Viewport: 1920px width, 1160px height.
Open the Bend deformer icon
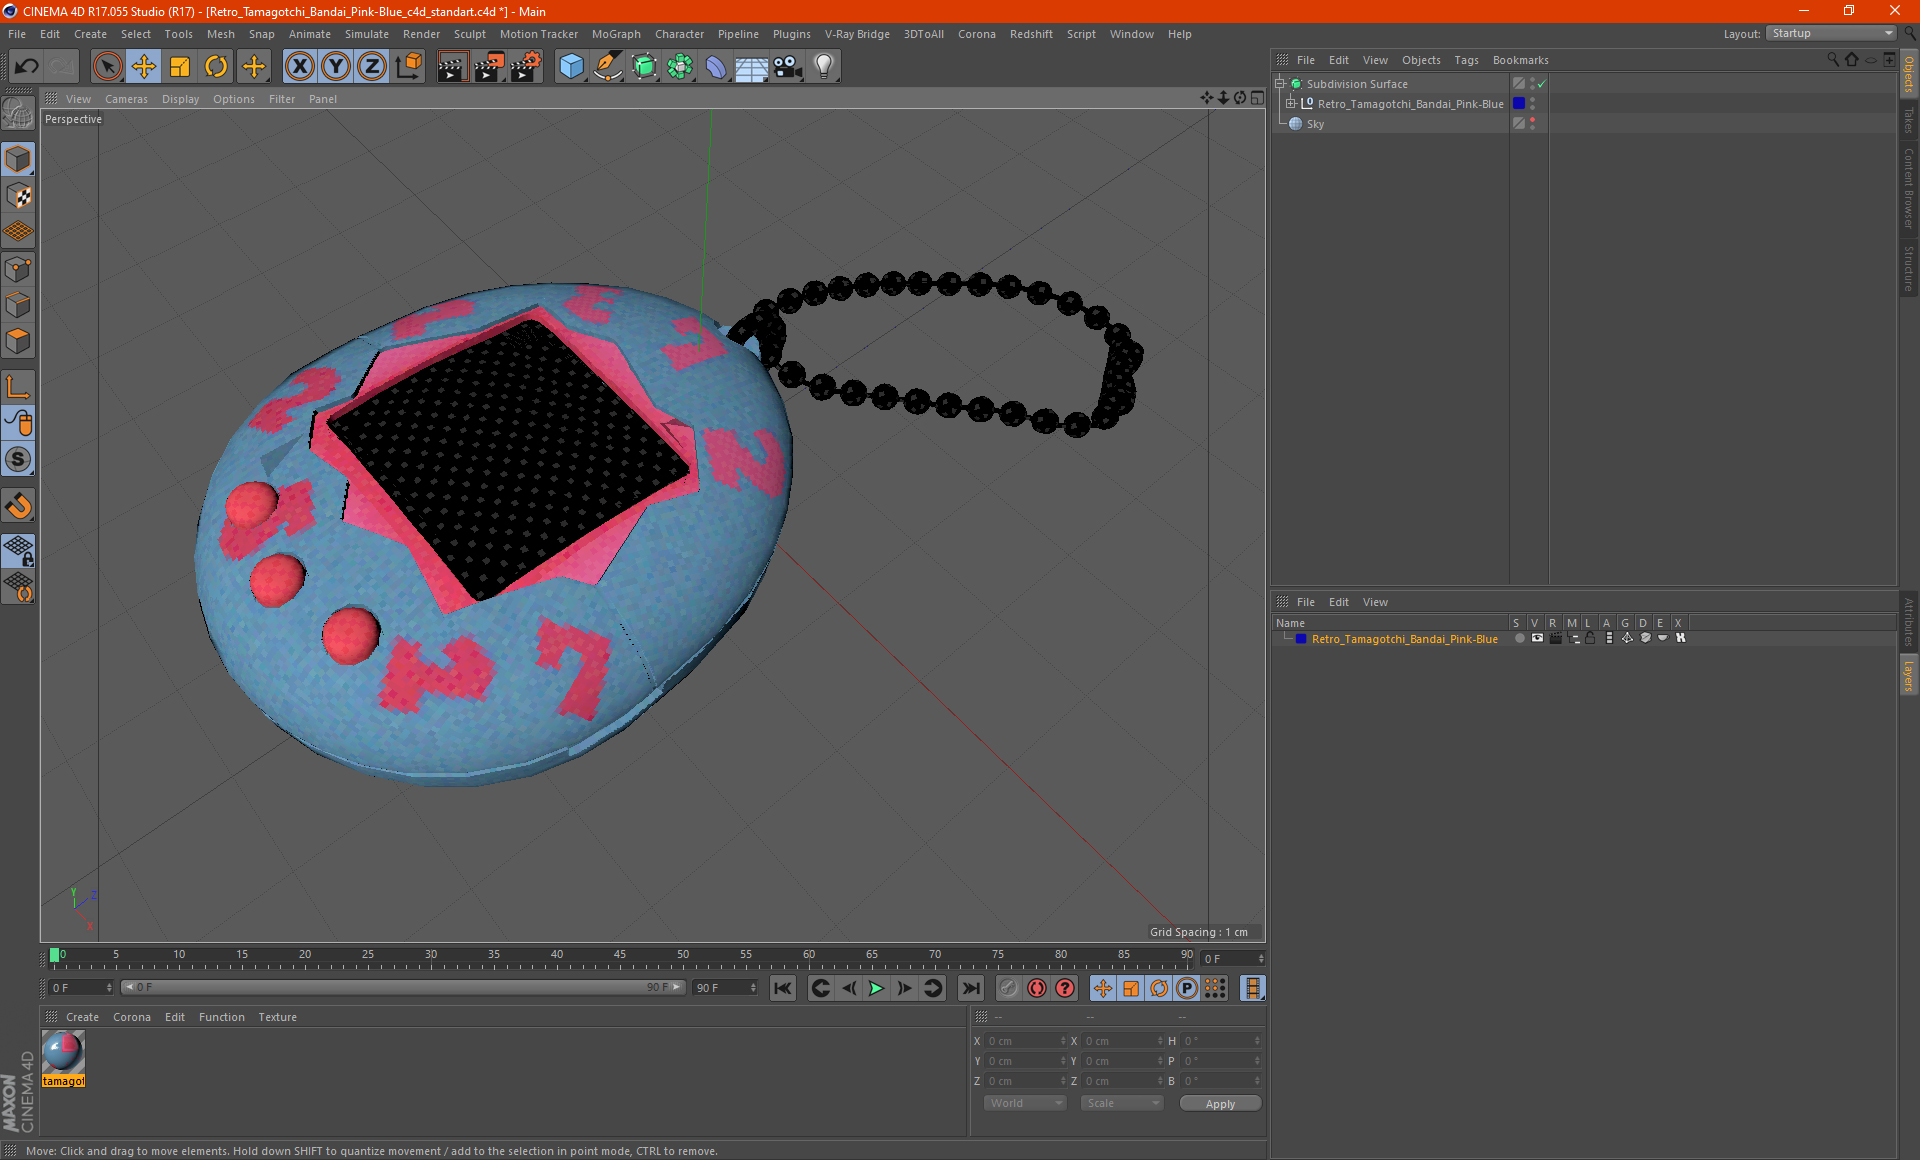[x=716, y=66]
